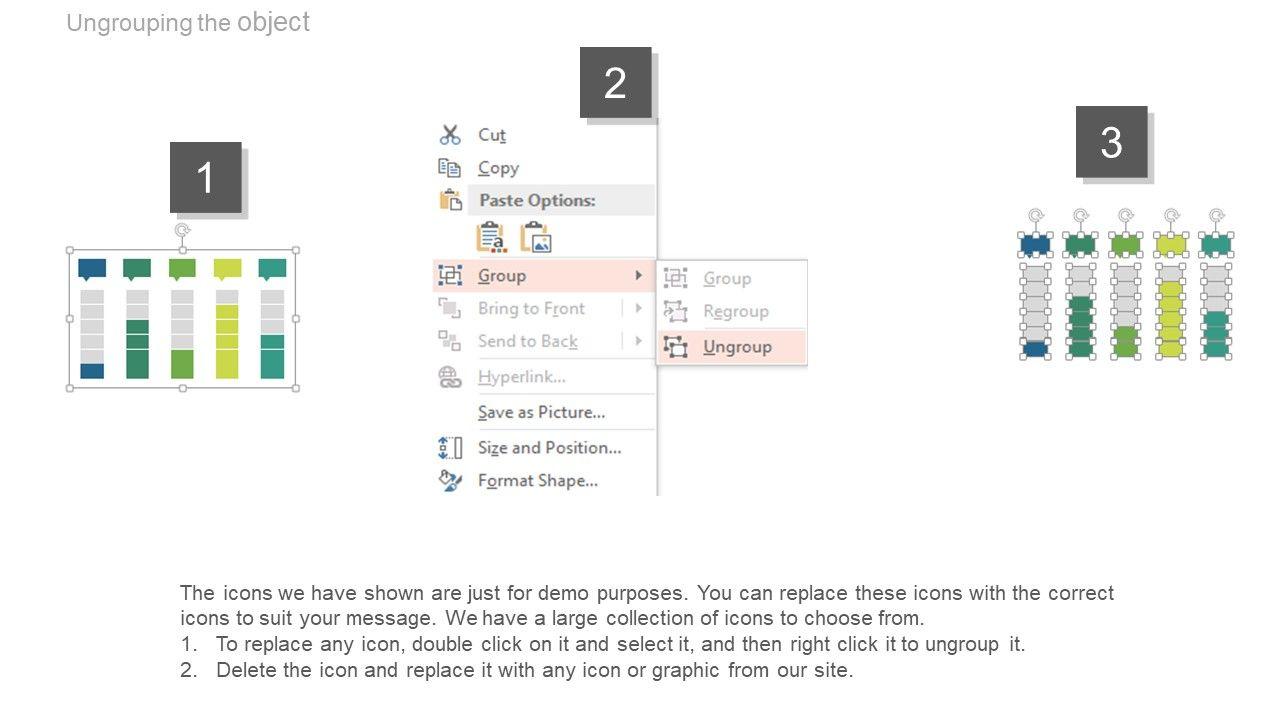The height and width of the screenshot is (720, 1280).
Task: Expand the Send to Back submenu arrow
Action: coord(638,341)
